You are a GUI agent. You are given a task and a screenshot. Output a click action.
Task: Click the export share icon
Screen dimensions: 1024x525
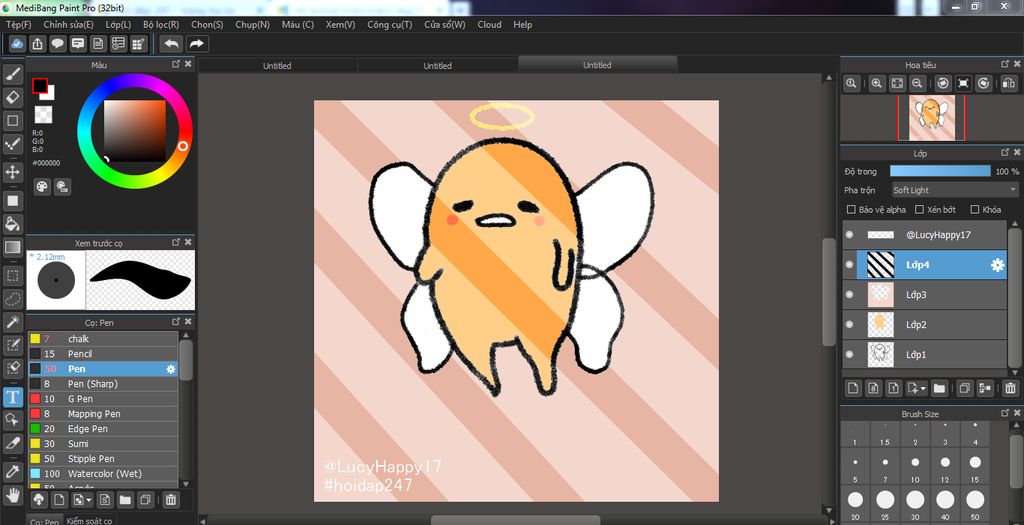[x=37, y=44]
